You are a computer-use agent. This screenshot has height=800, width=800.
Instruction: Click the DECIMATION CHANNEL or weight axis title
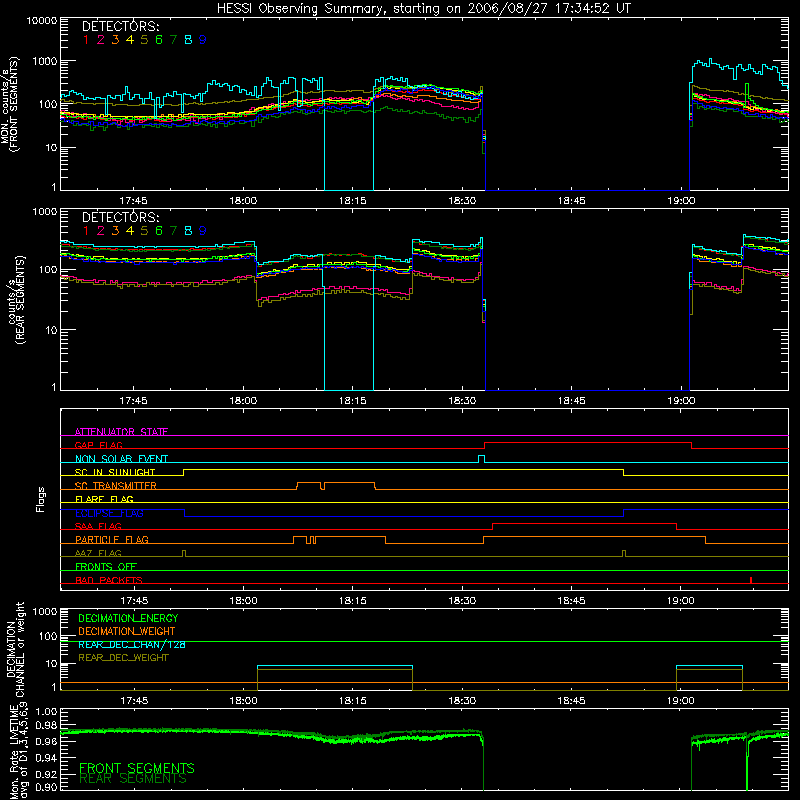click(x=16, y=649)
